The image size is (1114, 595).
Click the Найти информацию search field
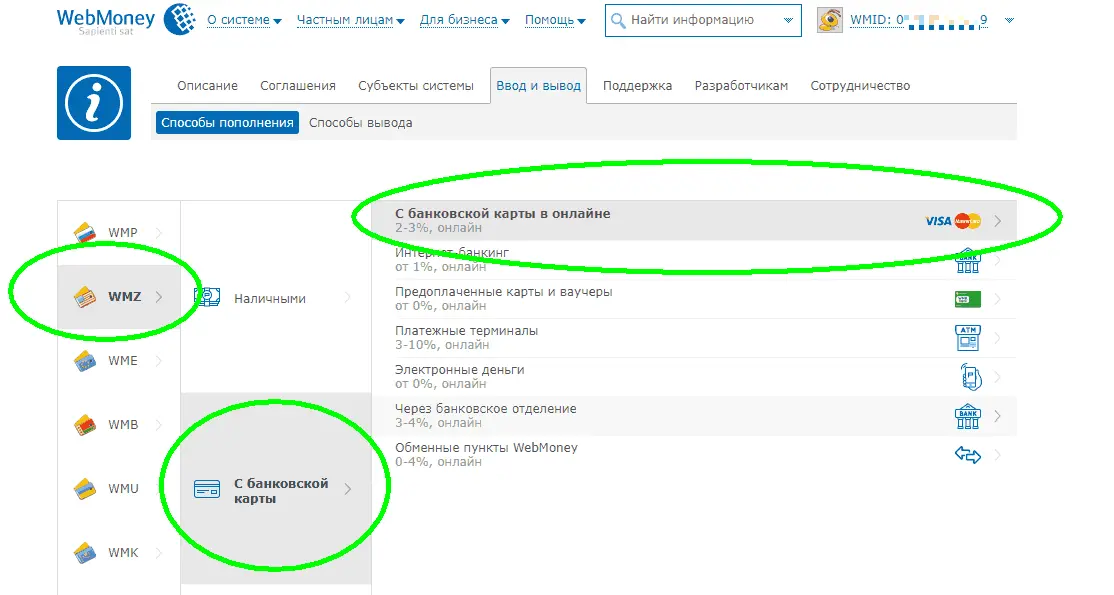tap(703, 21)
